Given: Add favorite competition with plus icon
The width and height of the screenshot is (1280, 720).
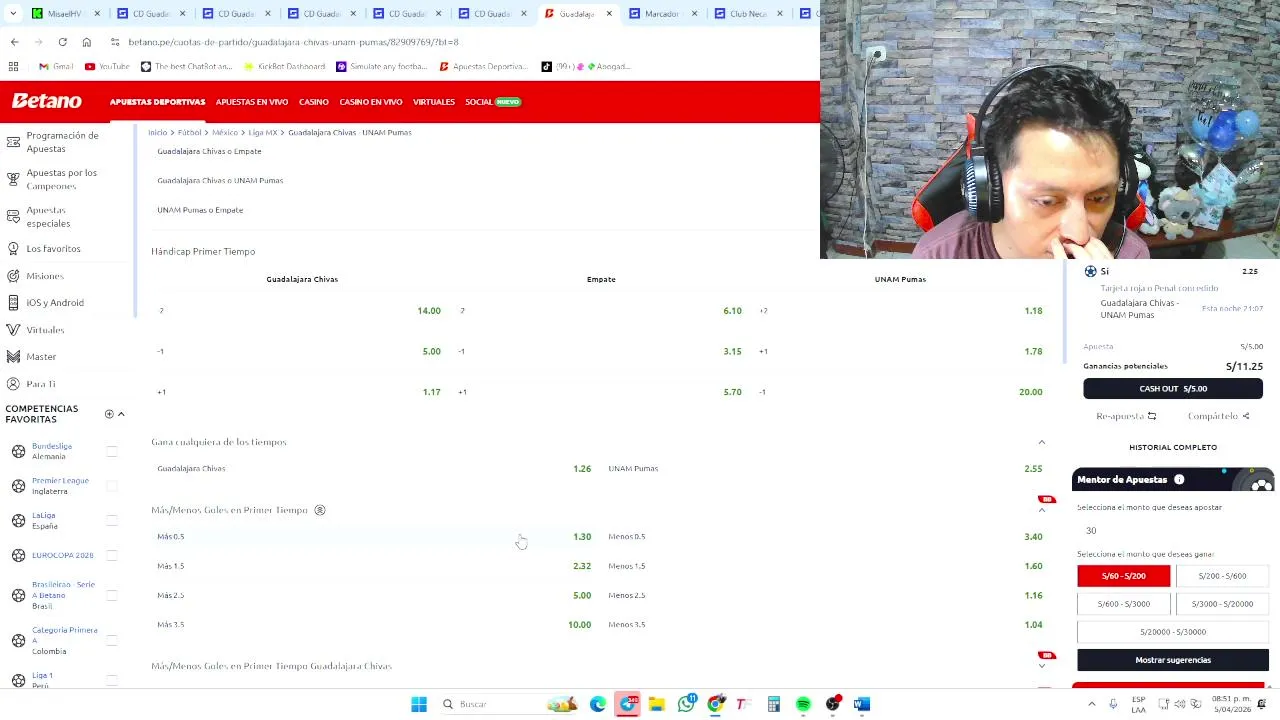Looking at the screenshot, I should tap(109, 414).
